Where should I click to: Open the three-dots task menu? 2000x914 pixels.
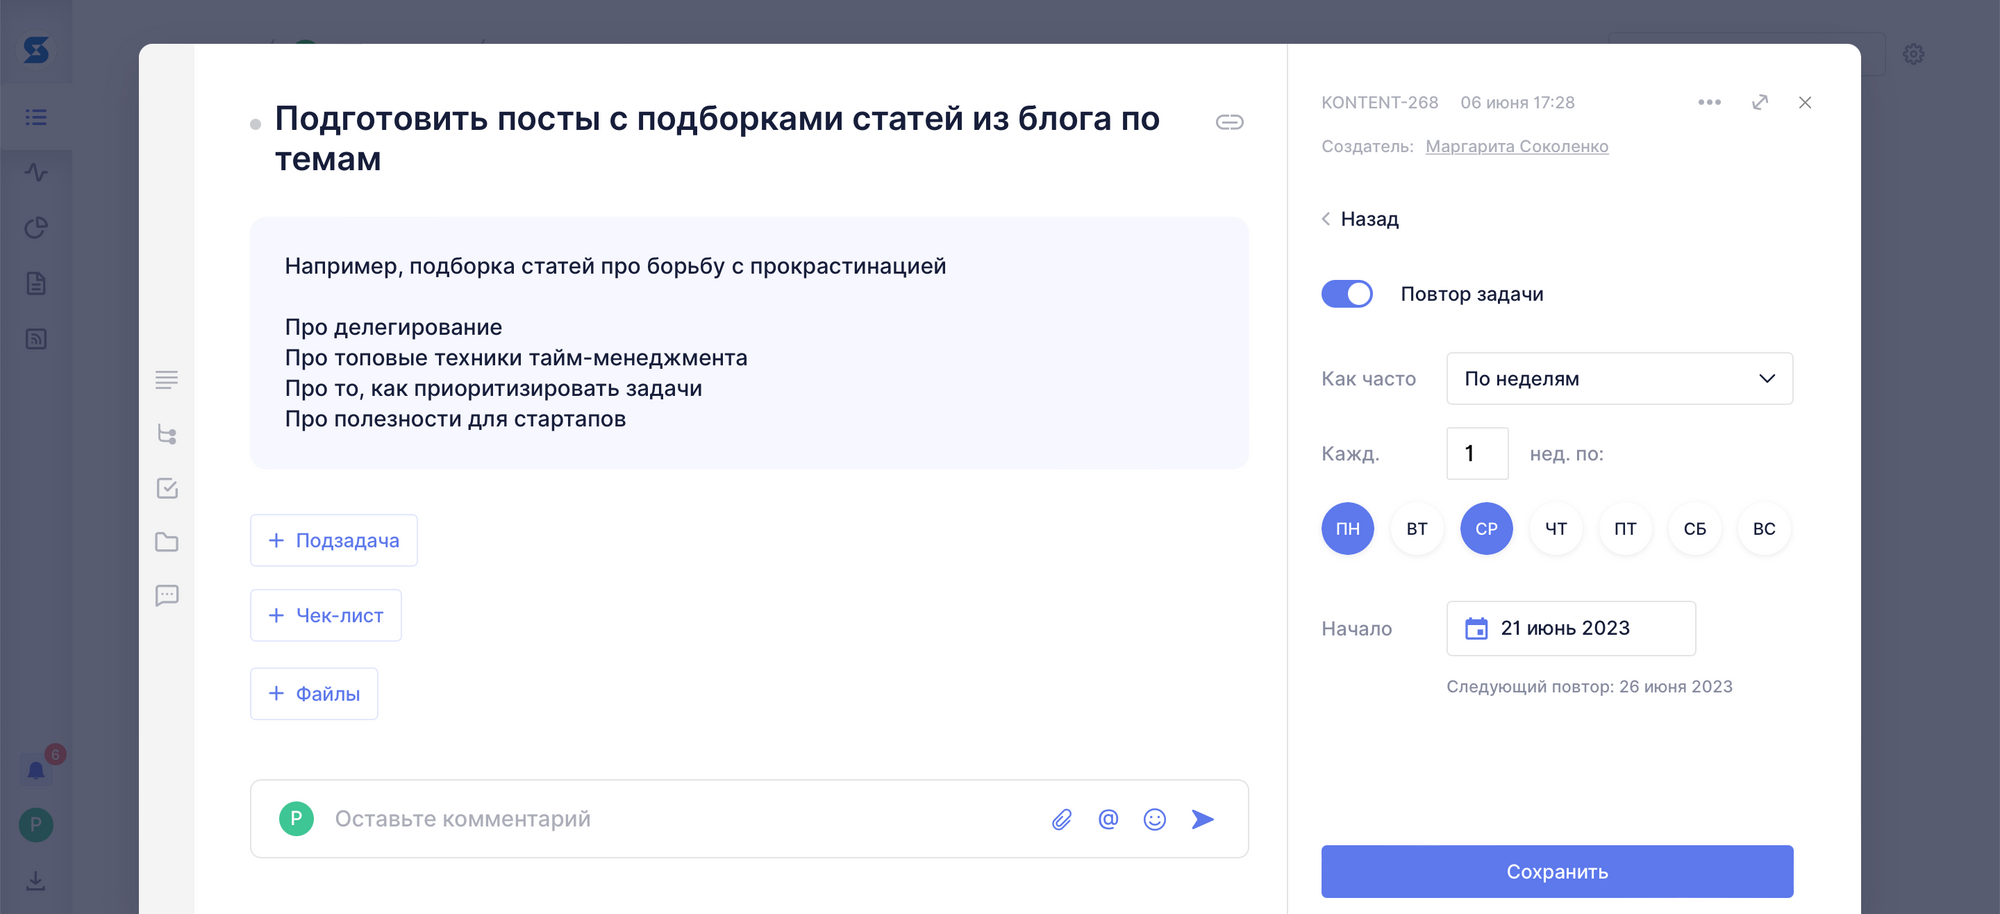[x=1709, y=102]
